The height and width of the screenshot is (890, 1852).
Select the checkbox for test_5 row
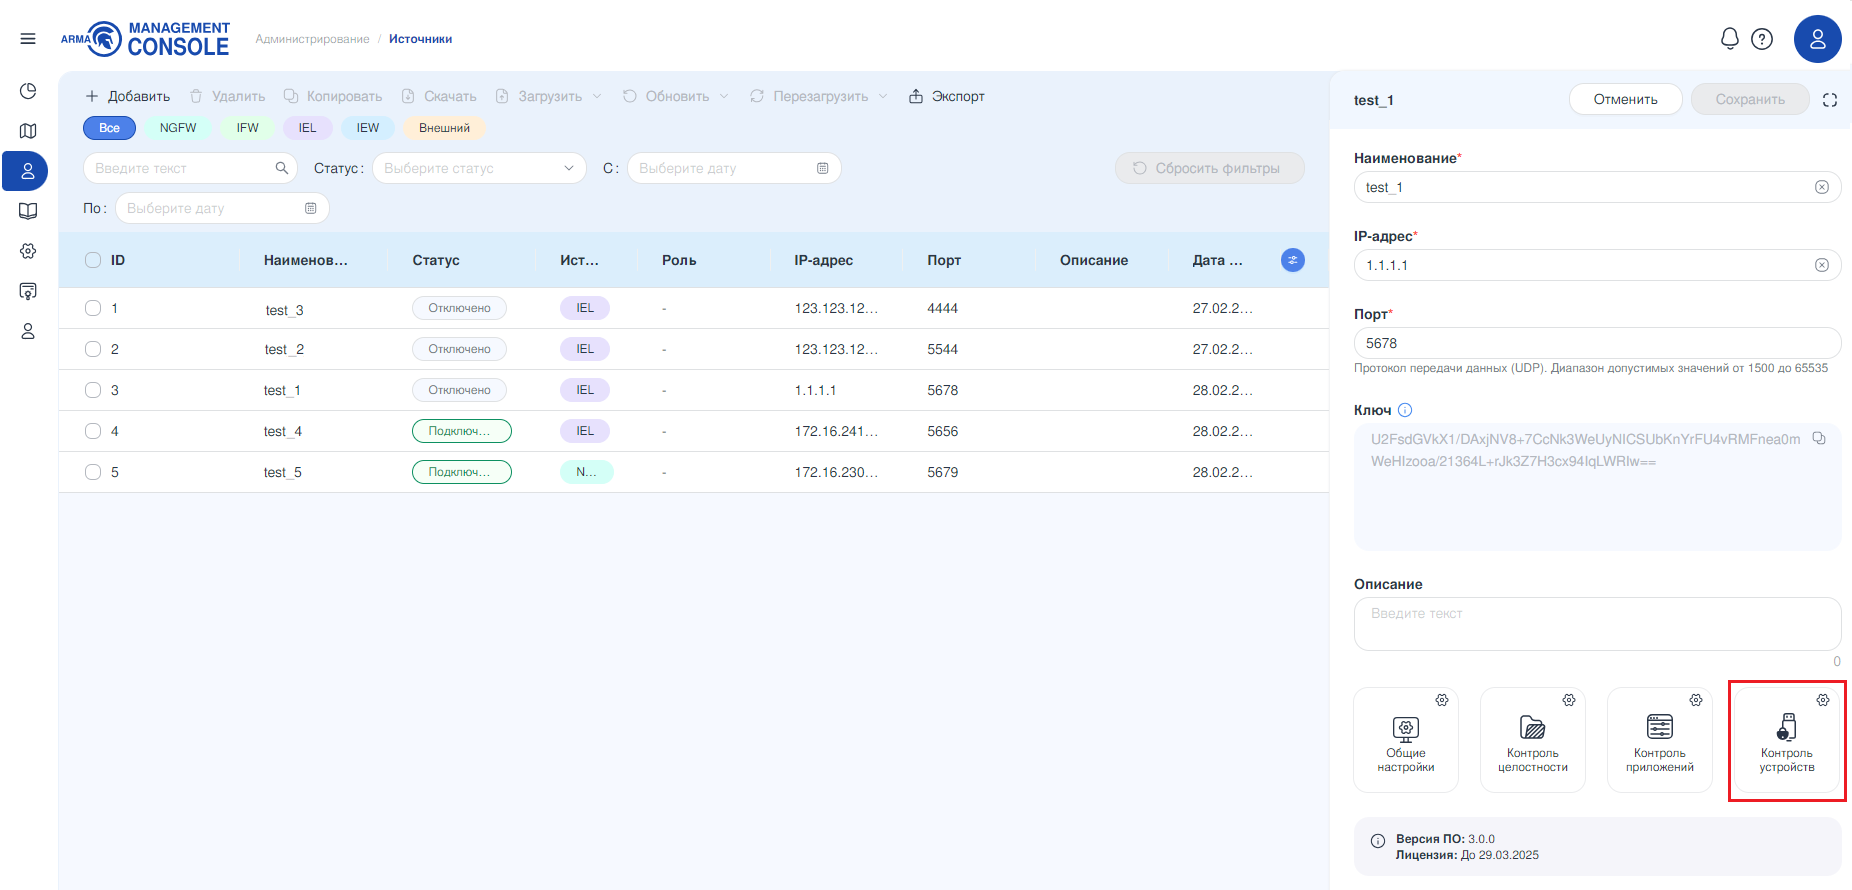(x=93, y=472)
